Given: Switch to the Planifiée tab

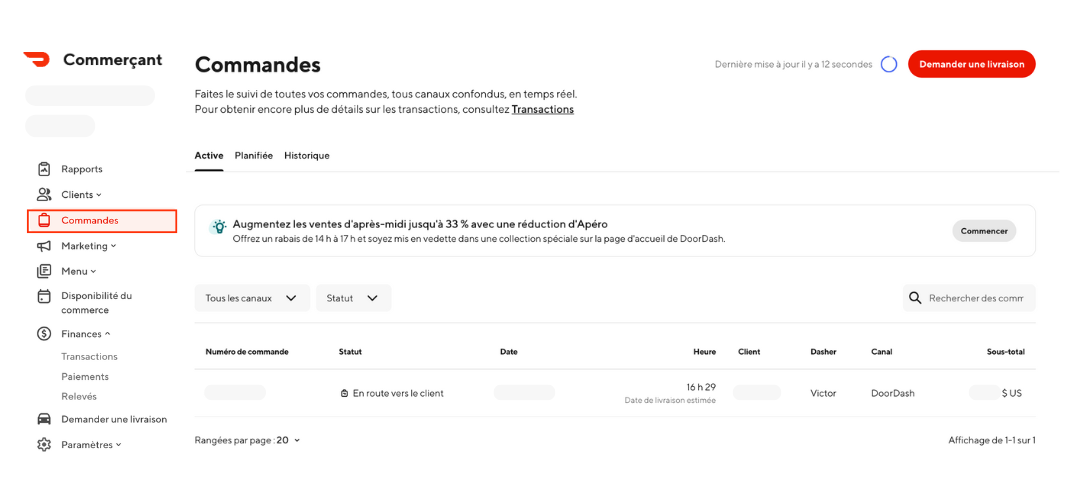Looking at the screenshot, I should [253, 156].
